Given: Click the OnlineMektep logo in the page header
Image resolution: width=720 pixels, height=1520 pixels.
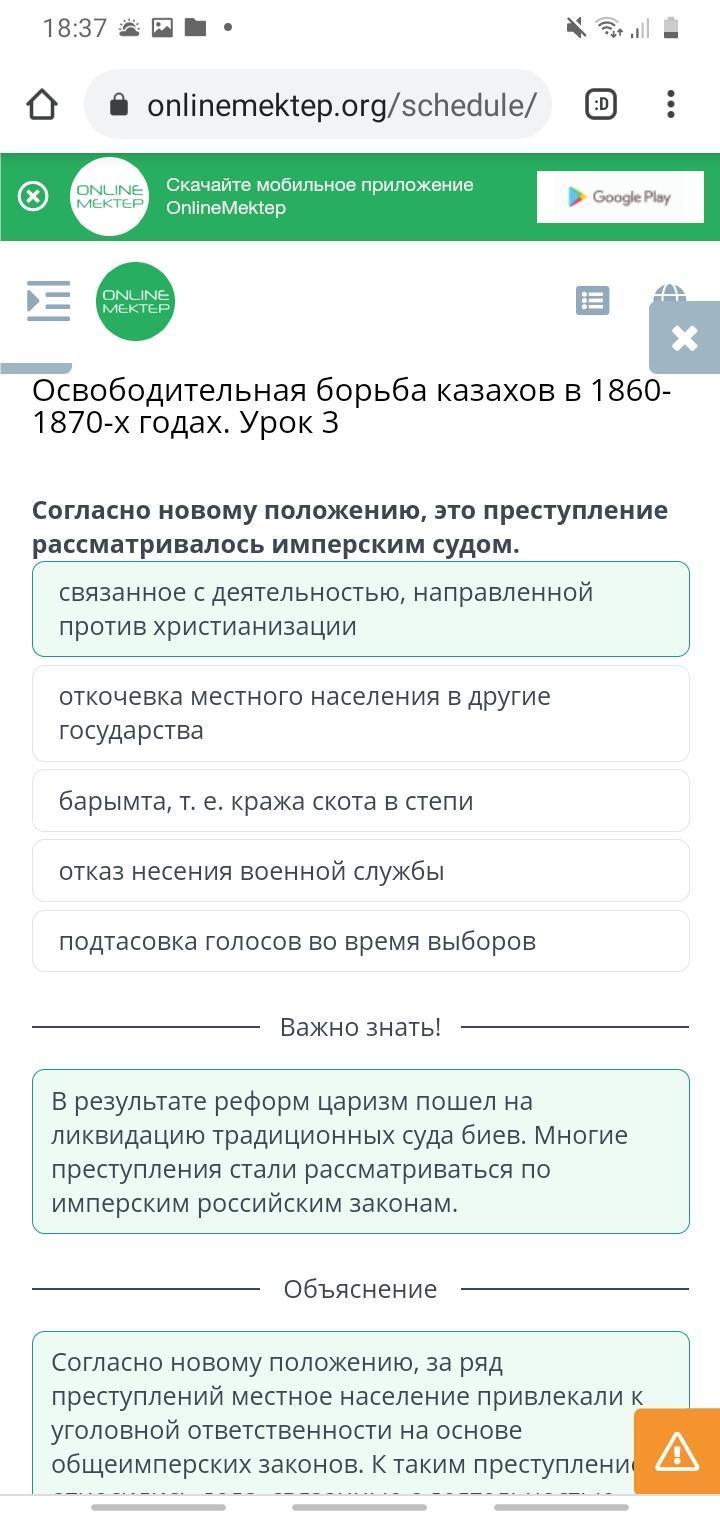Looking at the screenshot, I should 136,301.
